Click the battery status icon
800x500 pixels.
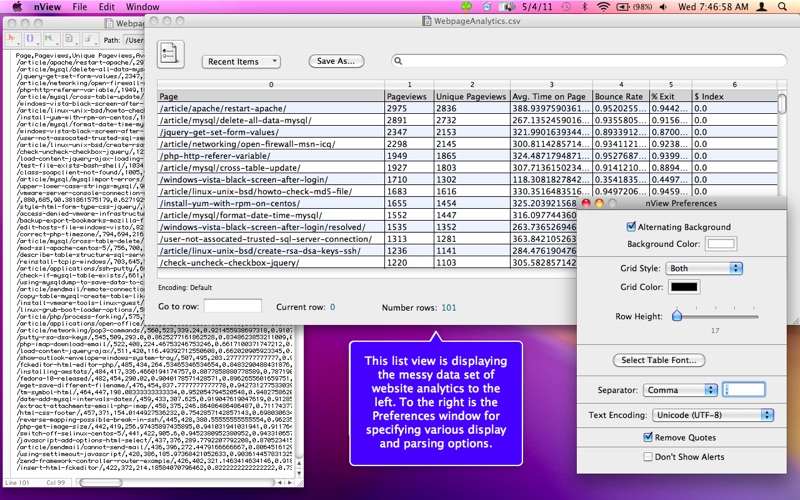point(622,7)
